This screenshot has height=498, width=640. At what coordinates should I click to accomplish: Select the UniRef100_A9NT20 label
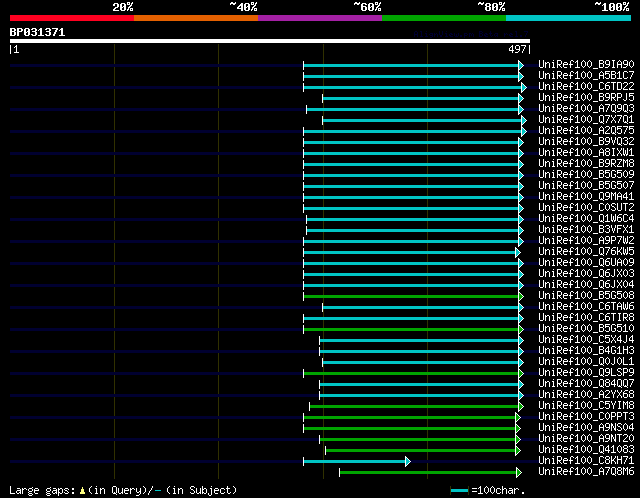(x=586, y=439)
